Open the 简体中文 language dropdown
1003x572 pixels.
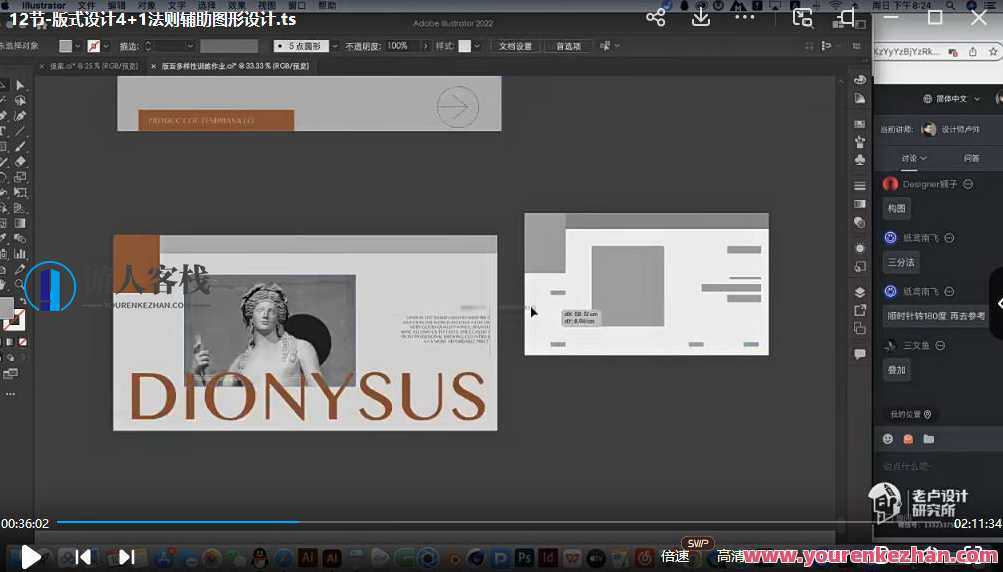coord(950,99)
